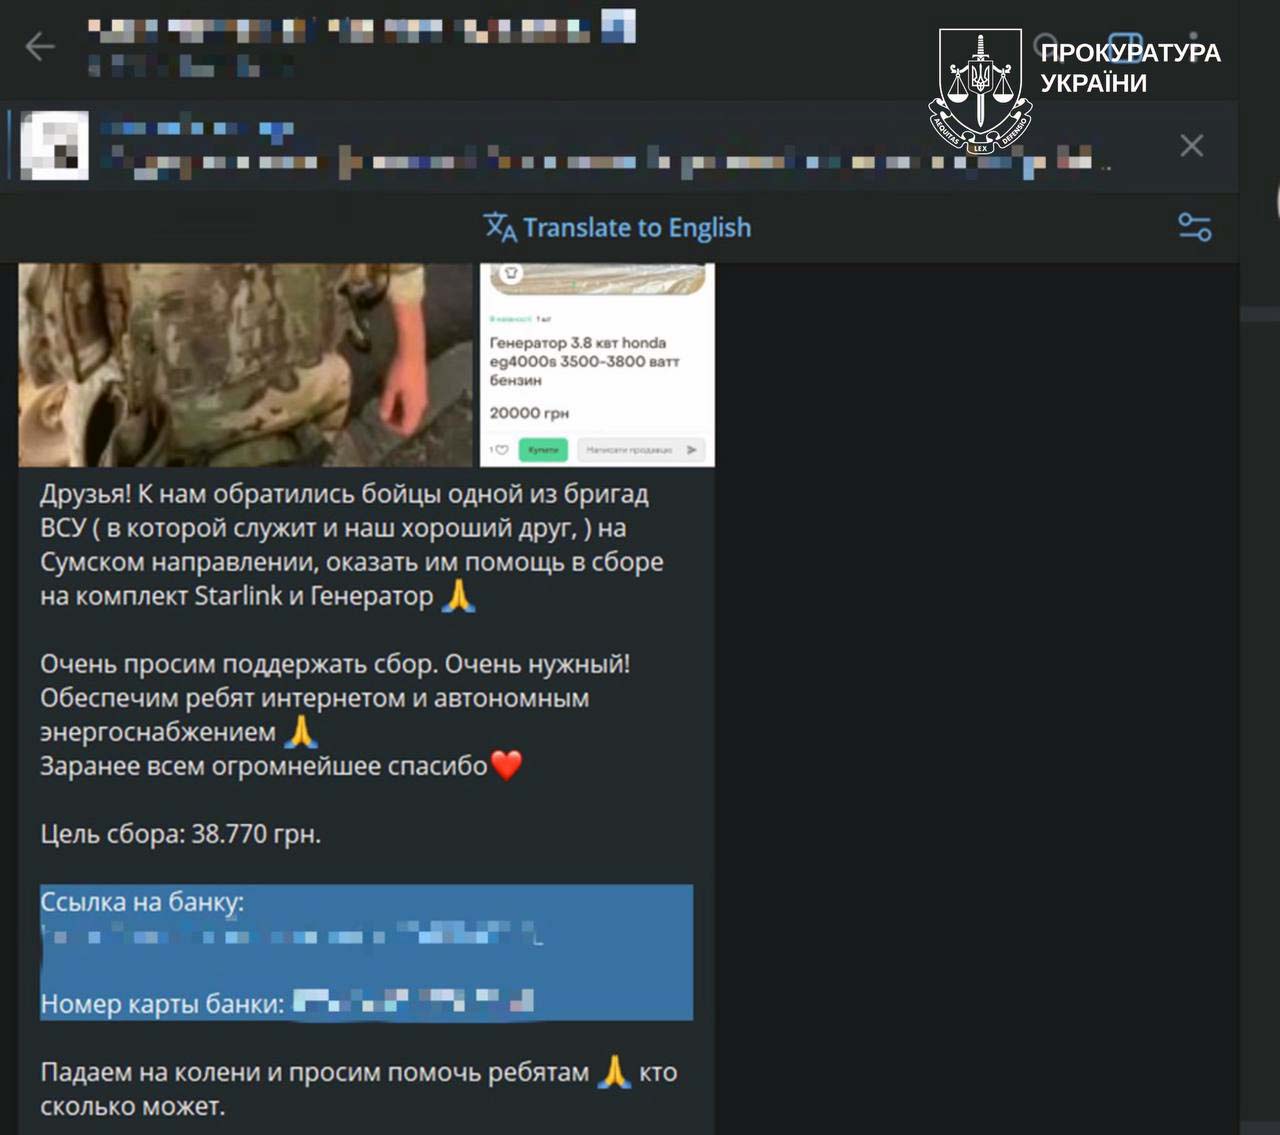Click text 'Заранее всем огромнейшее спасибо'
Screen dimensions: 1280x1135
[x=264, y=766]
